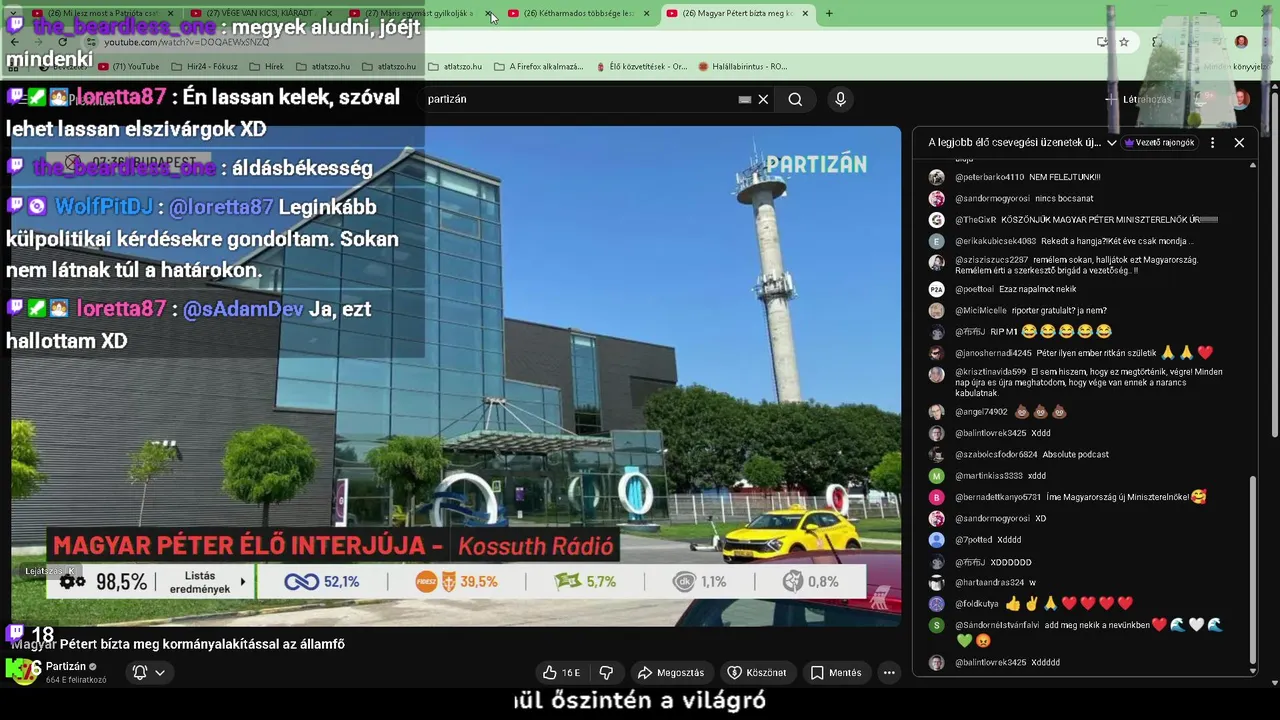Close the Magyar Pétert bízta meg tab
The height and width of the screenshot is (720, 1280).
(805, 13)
